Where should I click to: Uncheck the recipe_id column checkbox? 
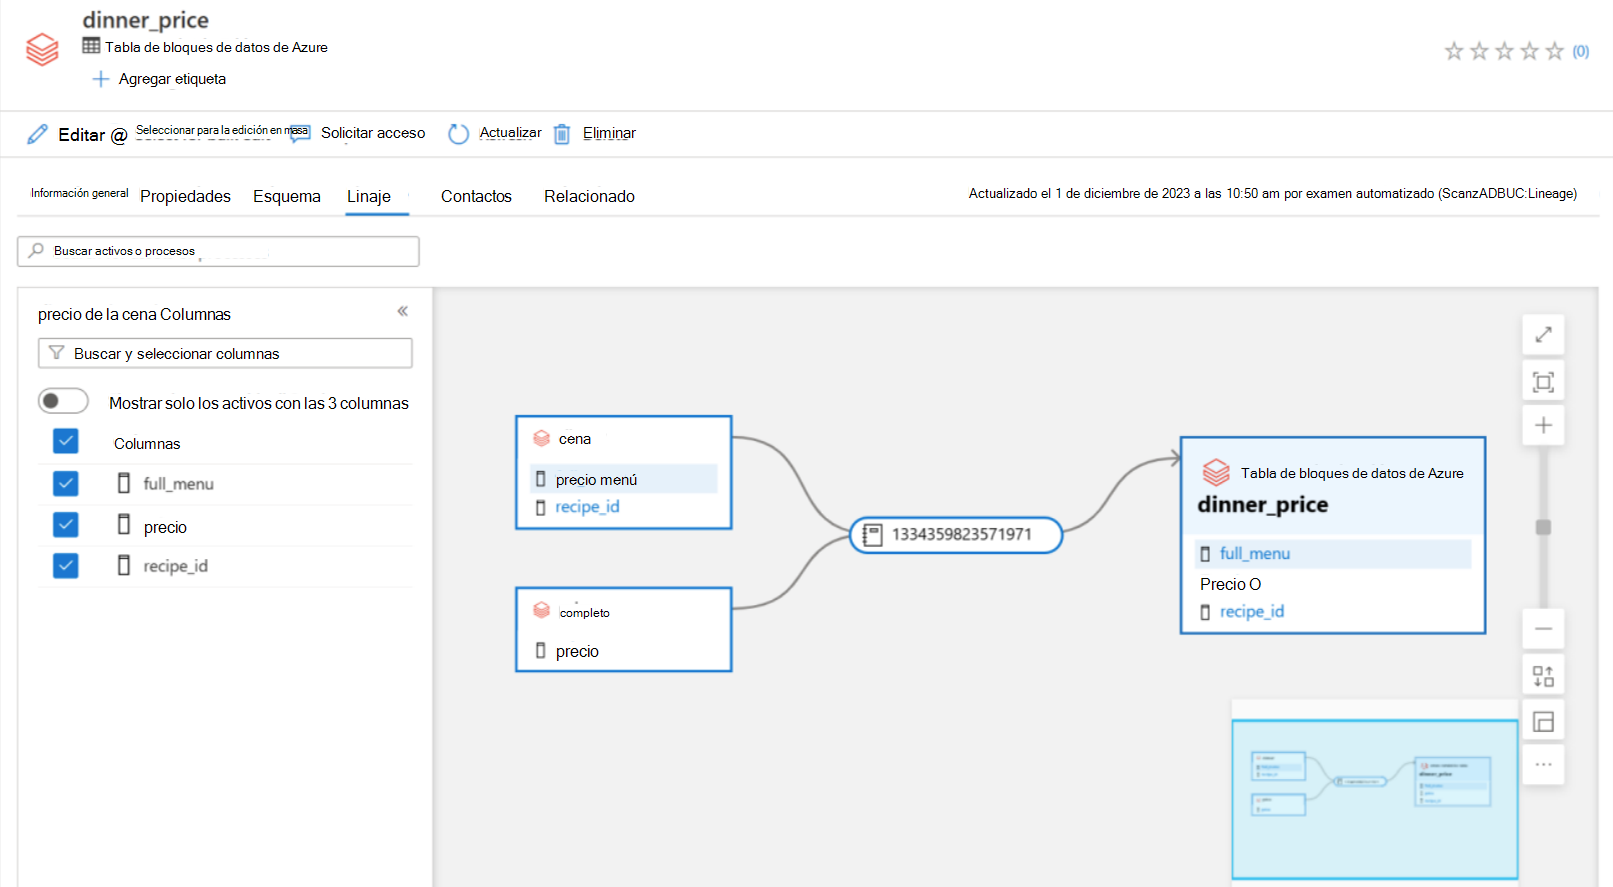[x=66, y=566]
